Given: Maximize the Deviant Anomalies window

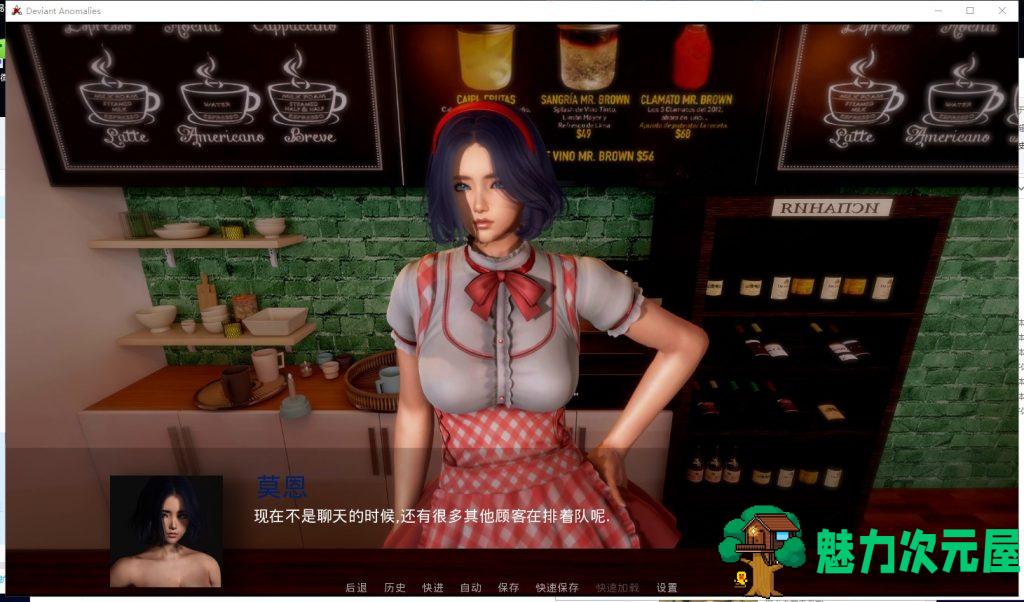Looking at the screenshot, I should pyautogui.click(x=970, y=10).
